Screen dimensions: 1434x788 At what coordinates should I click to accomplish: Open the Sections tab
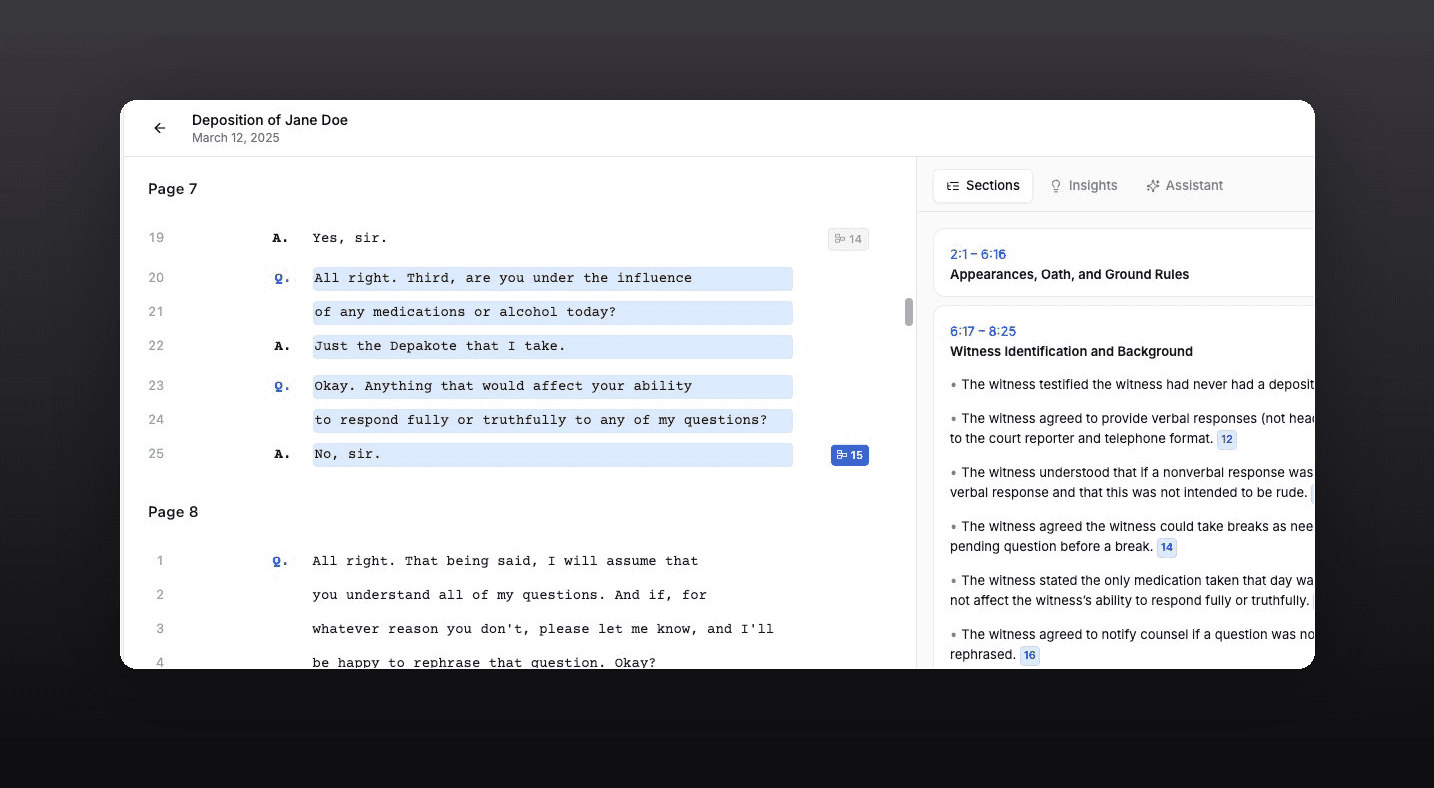pos(982,186)
